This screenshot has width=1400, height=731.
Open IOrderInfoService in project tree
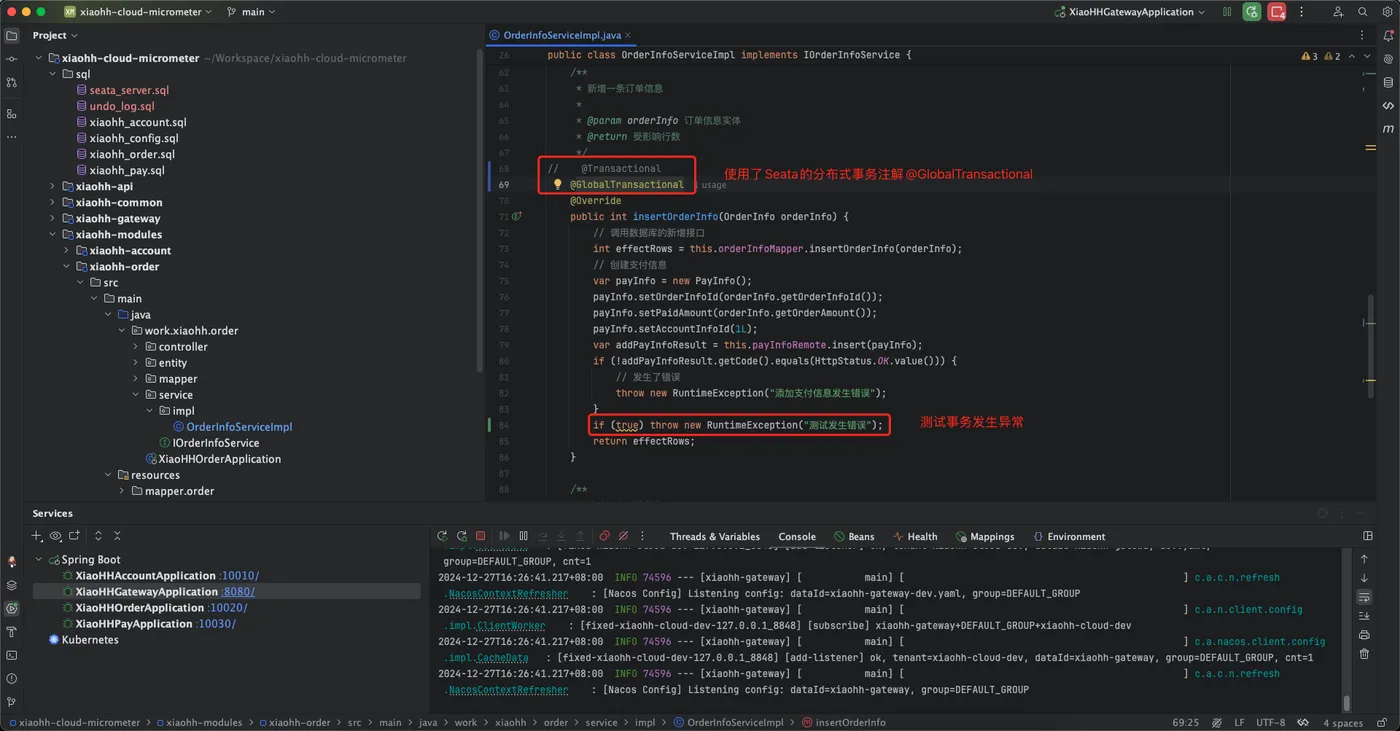point(215,443)
